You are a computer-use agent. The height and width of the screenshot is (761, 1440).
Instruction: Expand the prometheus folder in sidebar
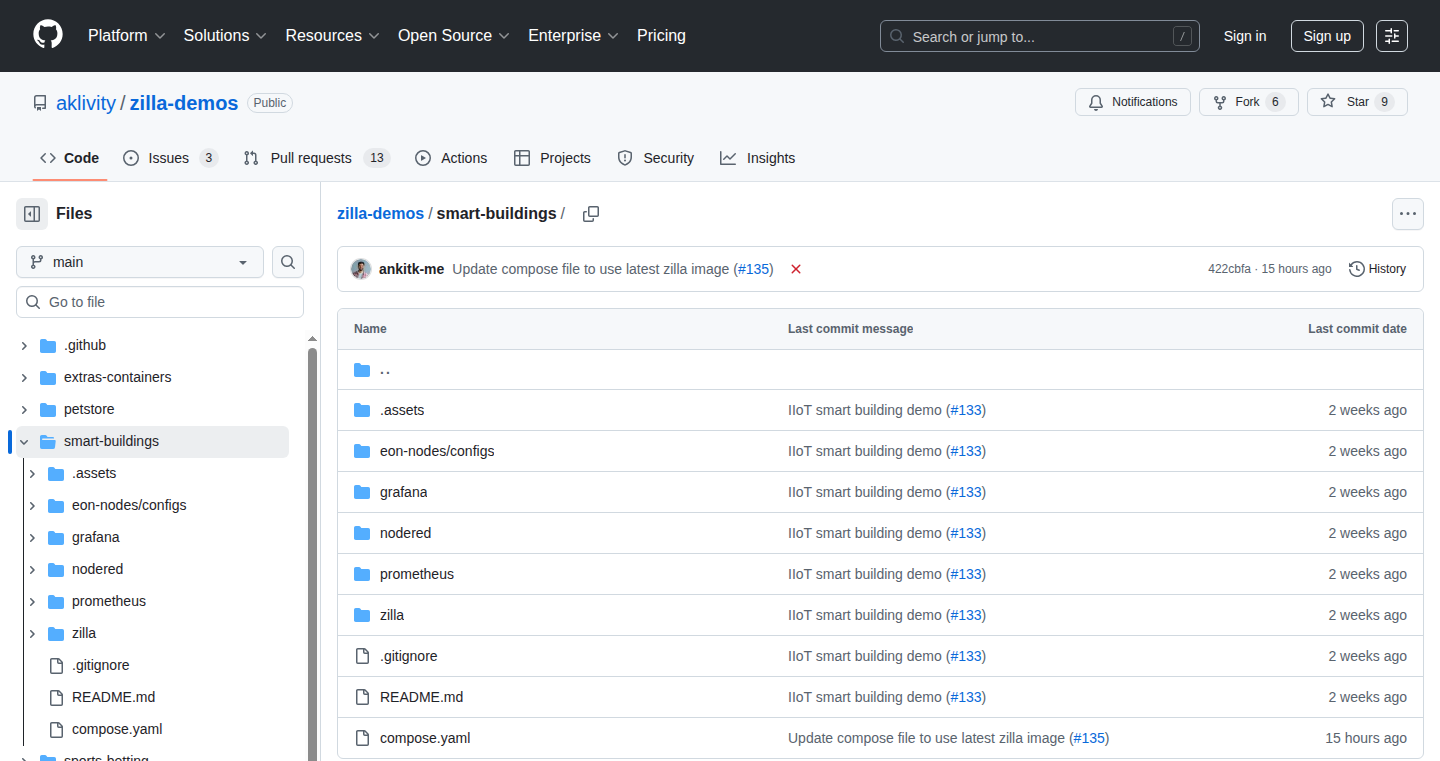click(32, 601)
